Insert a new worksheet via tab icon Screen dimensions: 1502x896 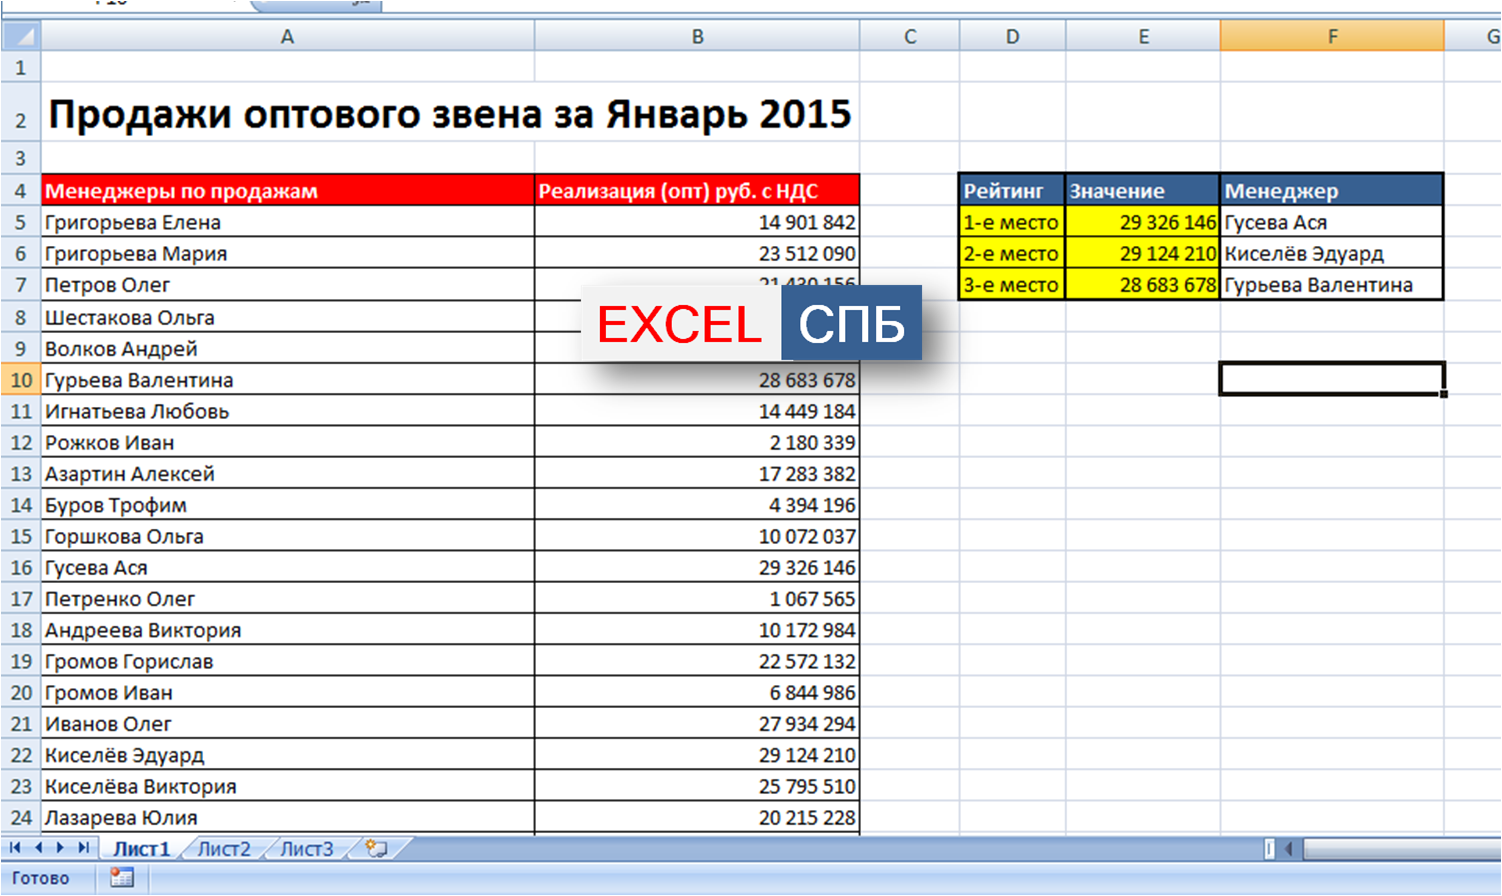coord(376,849)
